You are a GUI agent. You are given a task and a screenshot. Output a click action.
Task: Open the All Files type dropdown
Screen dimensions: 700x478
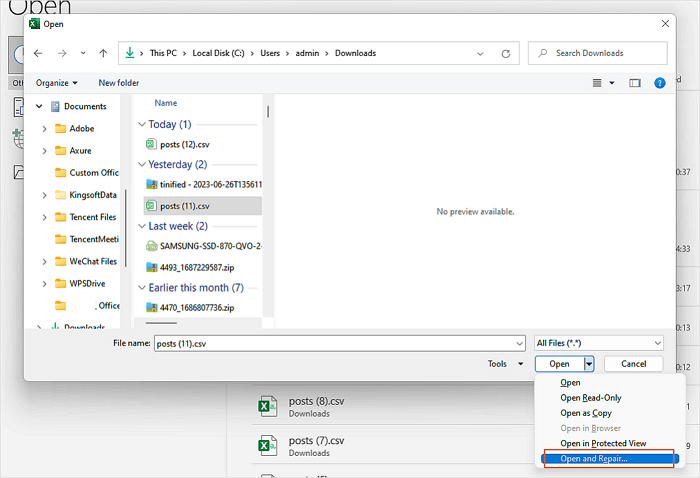click(599, 343)
